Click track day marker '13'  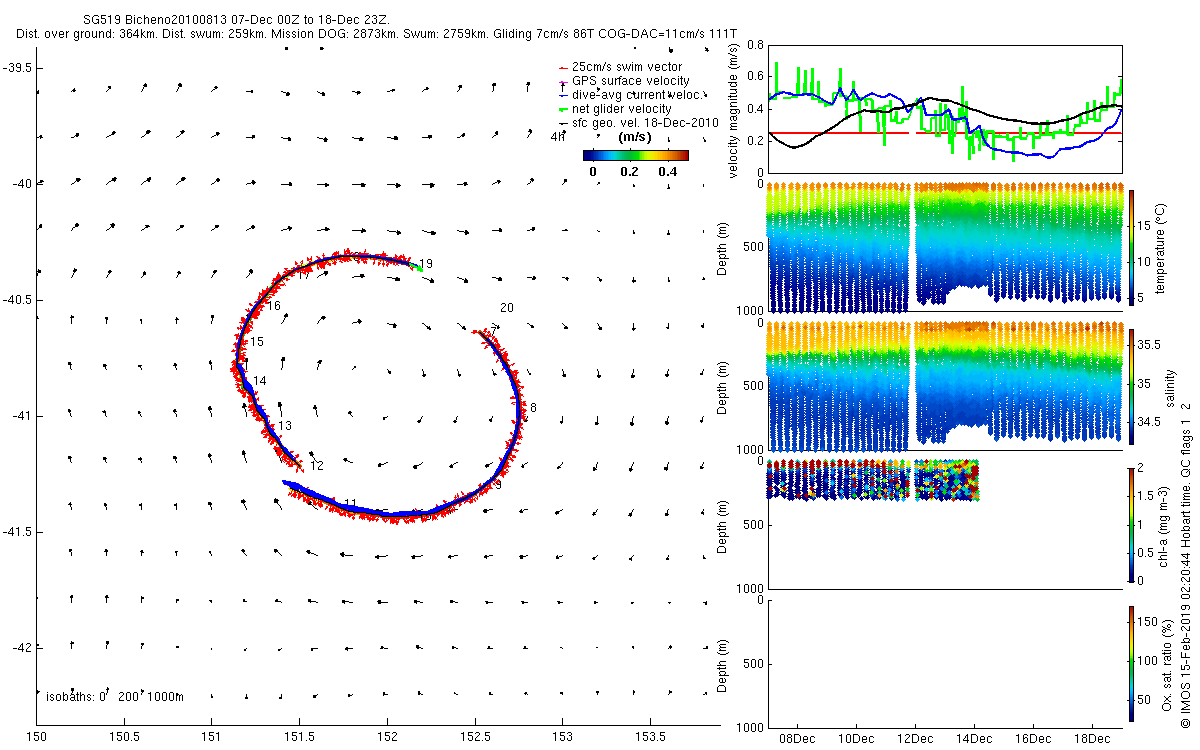tap(285, 426)
